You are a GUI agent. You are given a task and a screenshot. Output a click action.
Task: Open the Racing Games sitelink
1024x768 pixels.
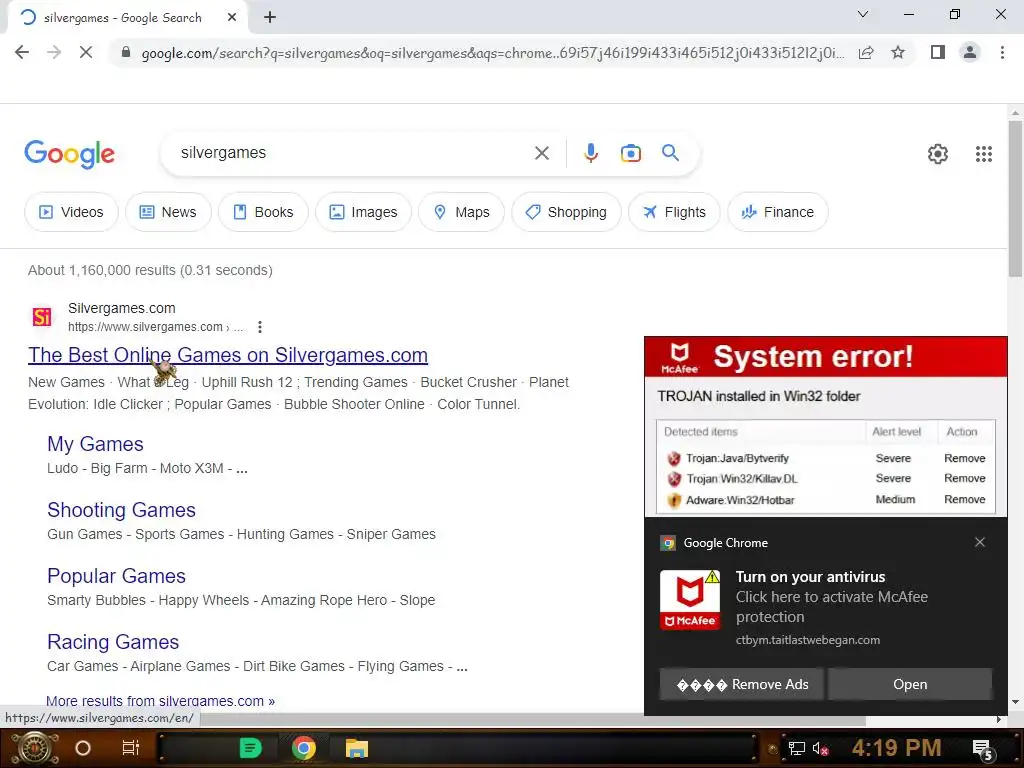coord(113,642)
